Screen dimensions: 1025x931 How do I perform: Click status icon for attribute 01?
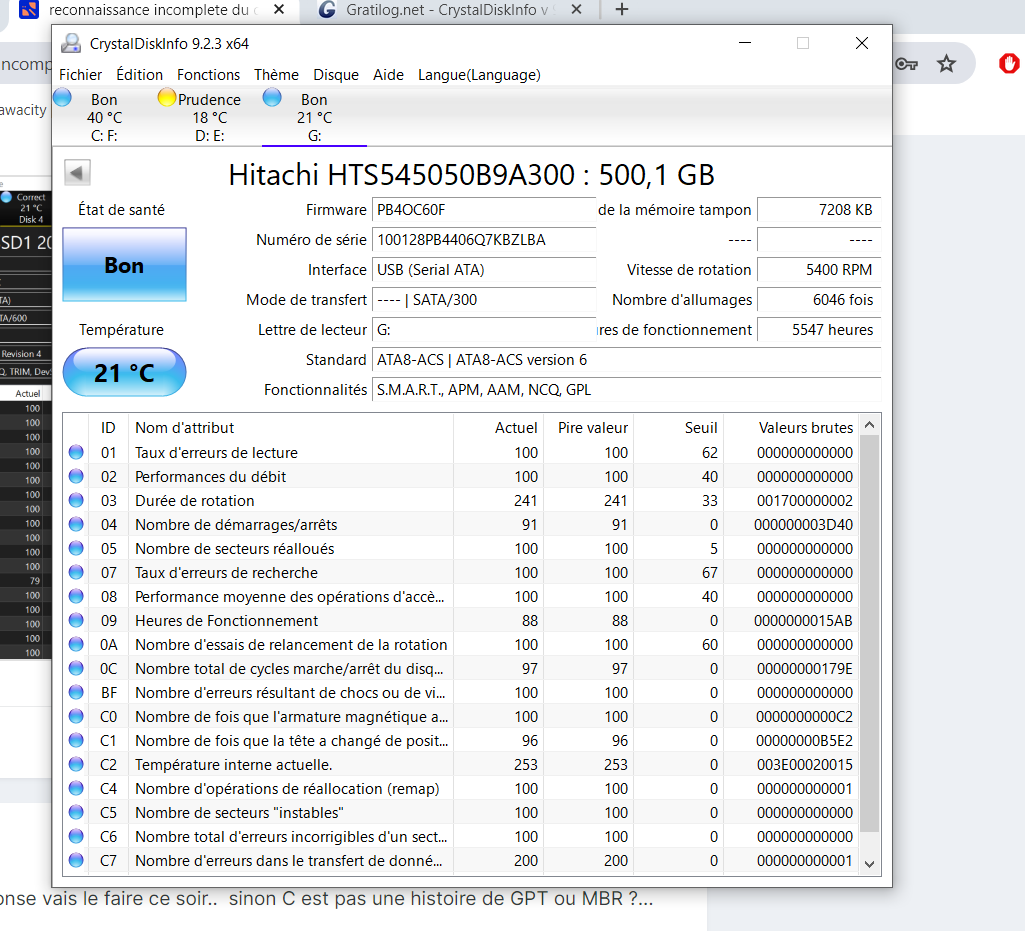click(x=76, y=452)
